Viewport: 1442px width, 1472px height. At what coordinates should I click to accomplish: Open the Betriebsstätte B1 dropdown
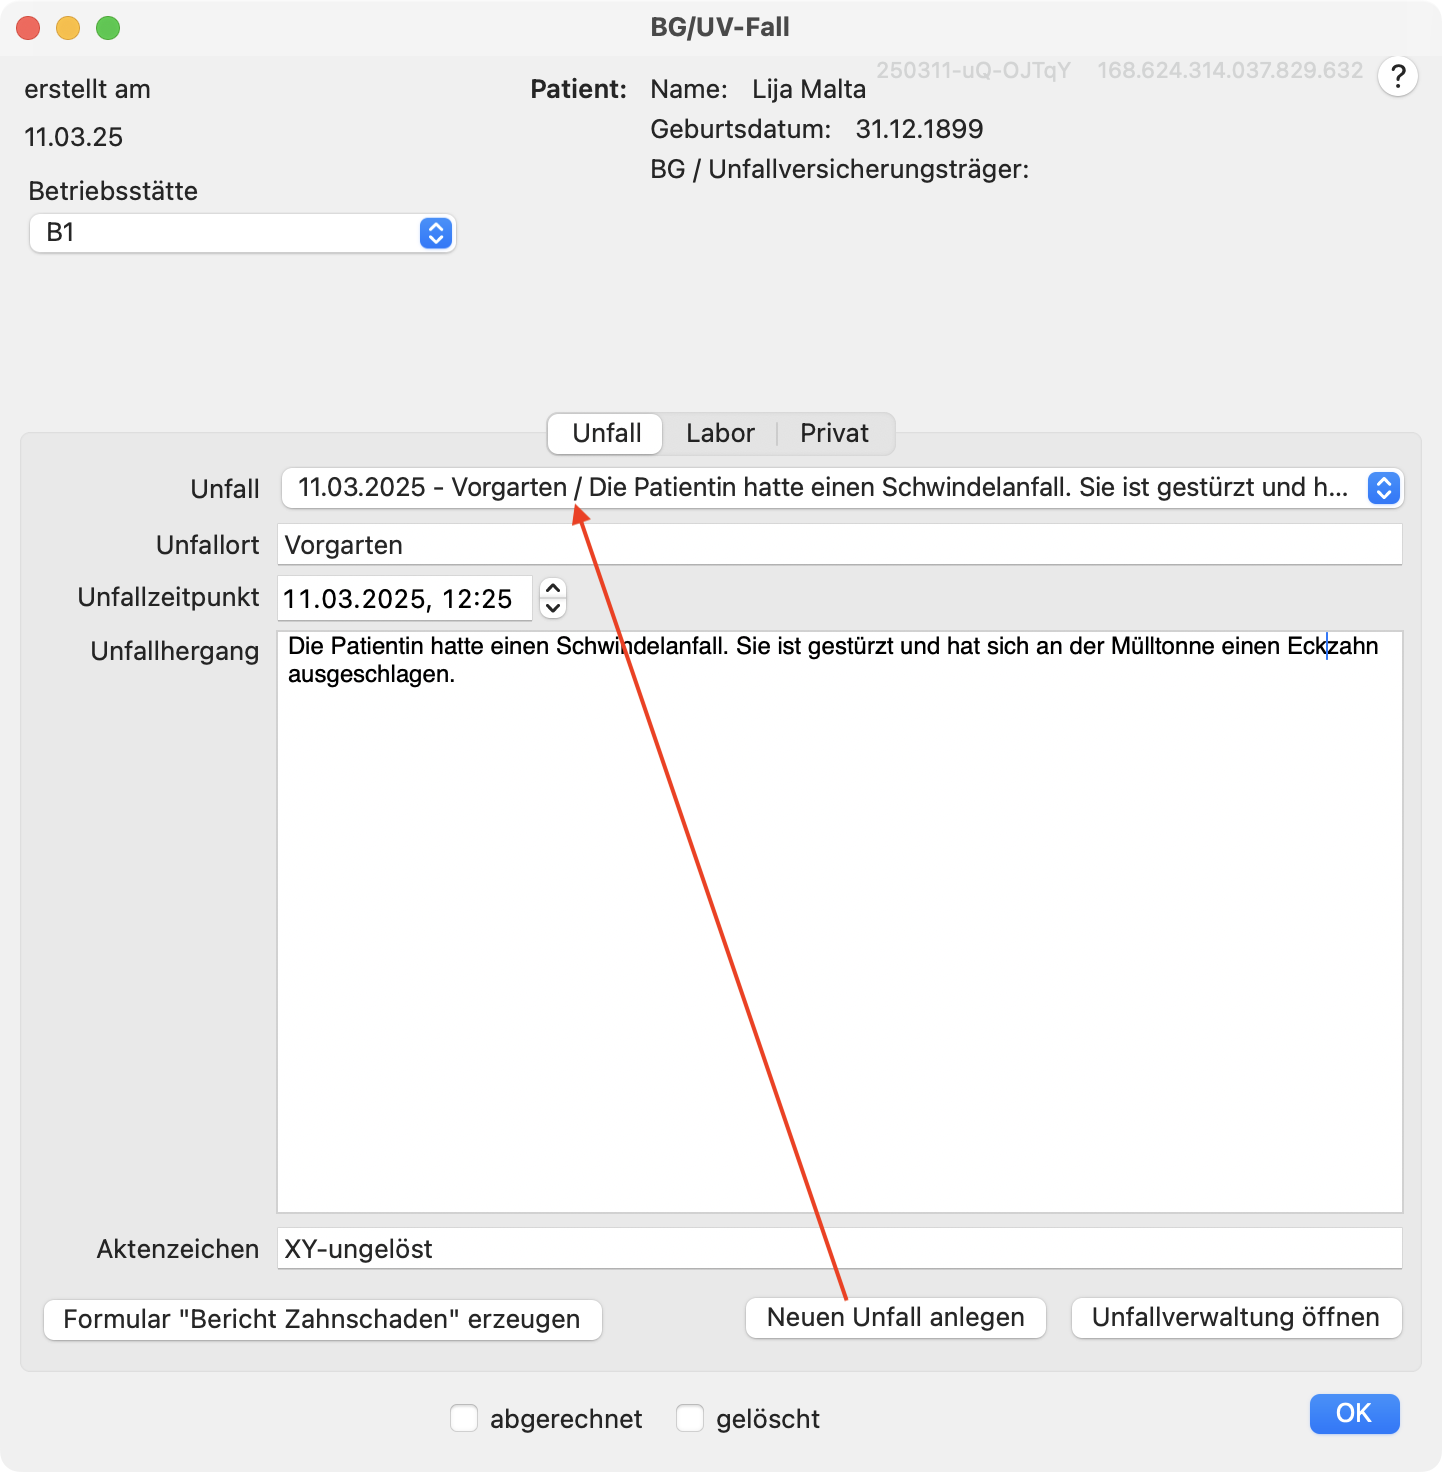point(242,233)
